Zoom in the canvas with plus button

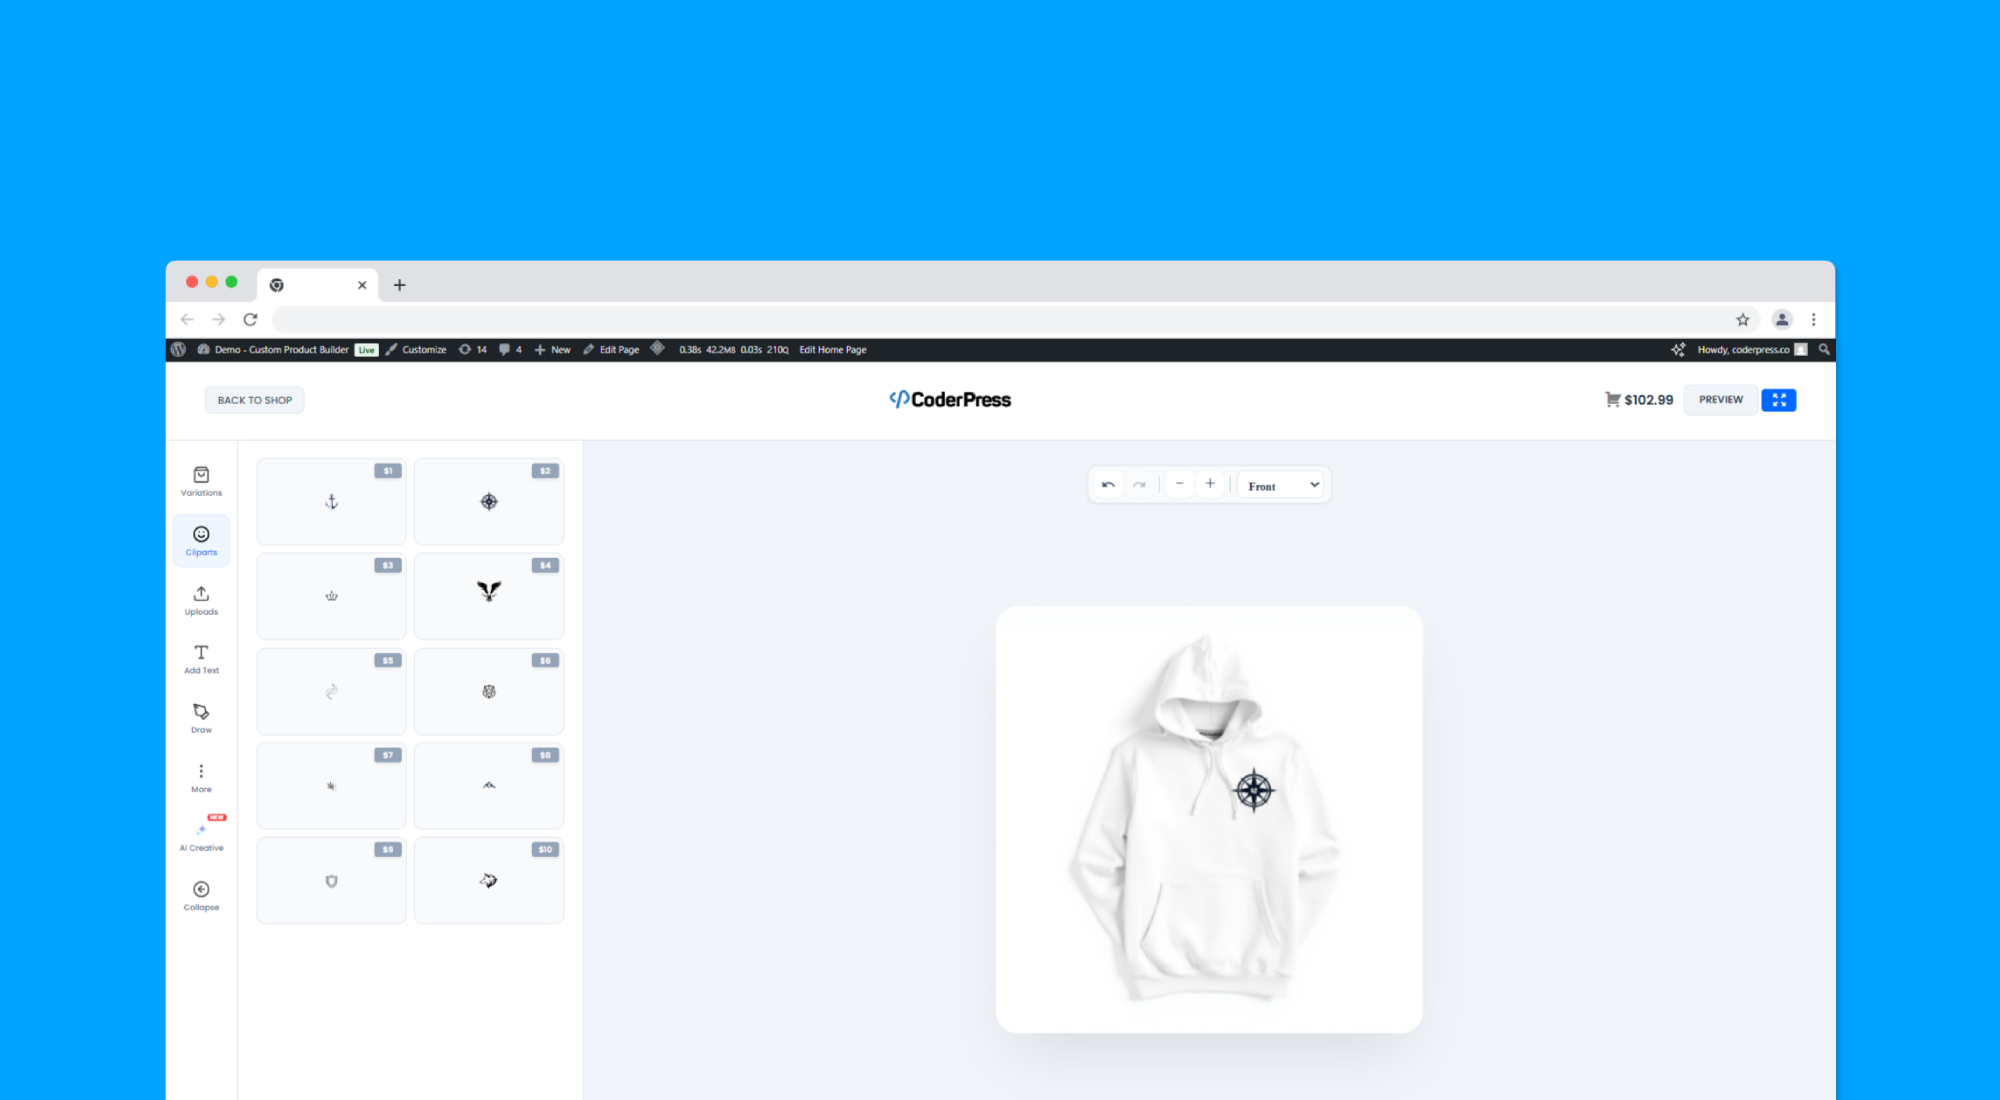(x=1210, y=484)
